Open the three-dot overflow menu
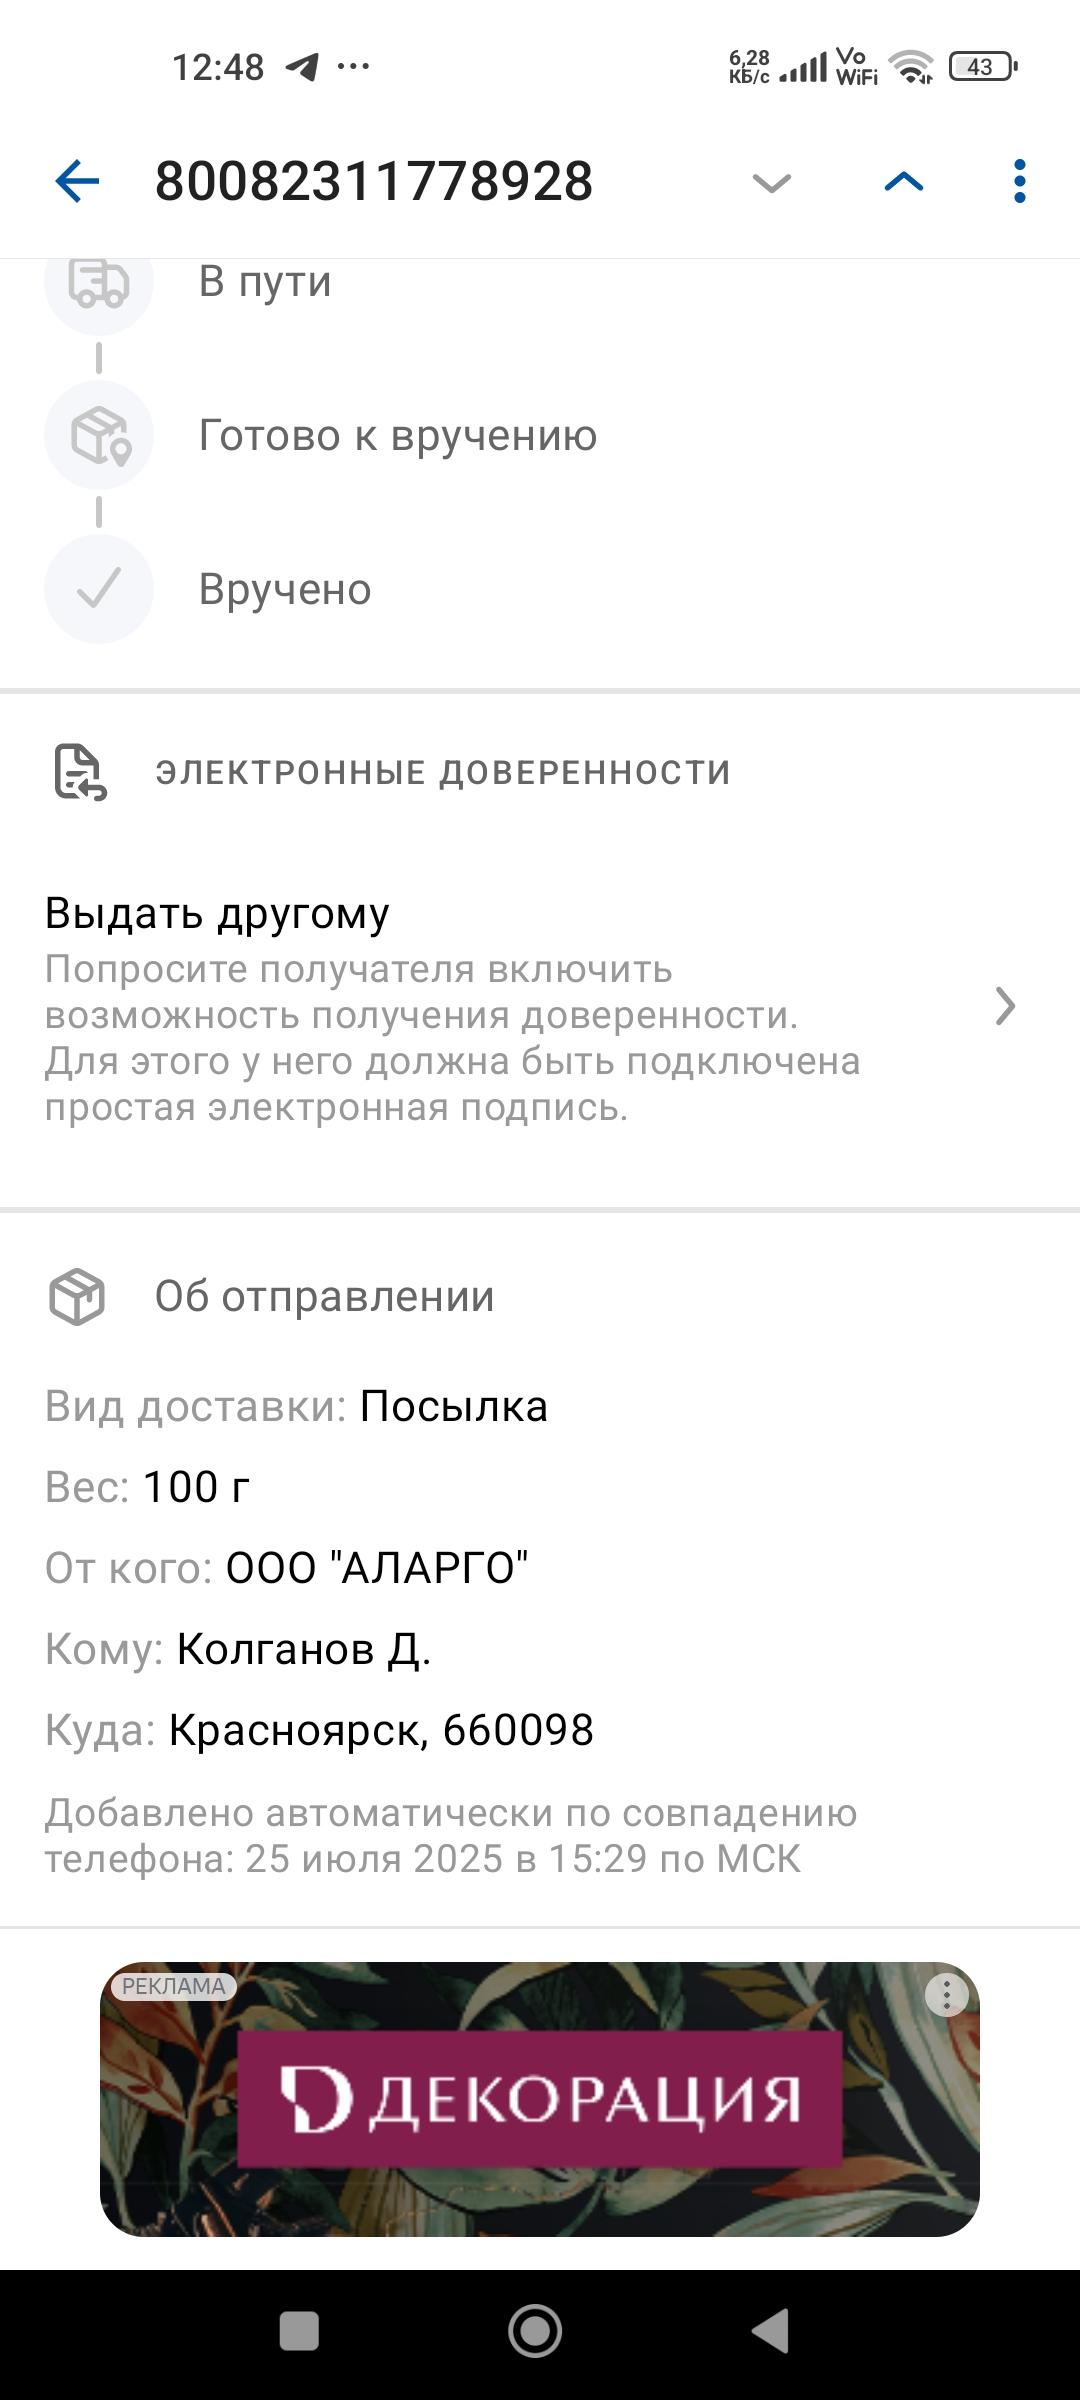Image resolution: width=1080 pixels, height=2400 pixels. pyautogui.click(x=1019, y=181)
